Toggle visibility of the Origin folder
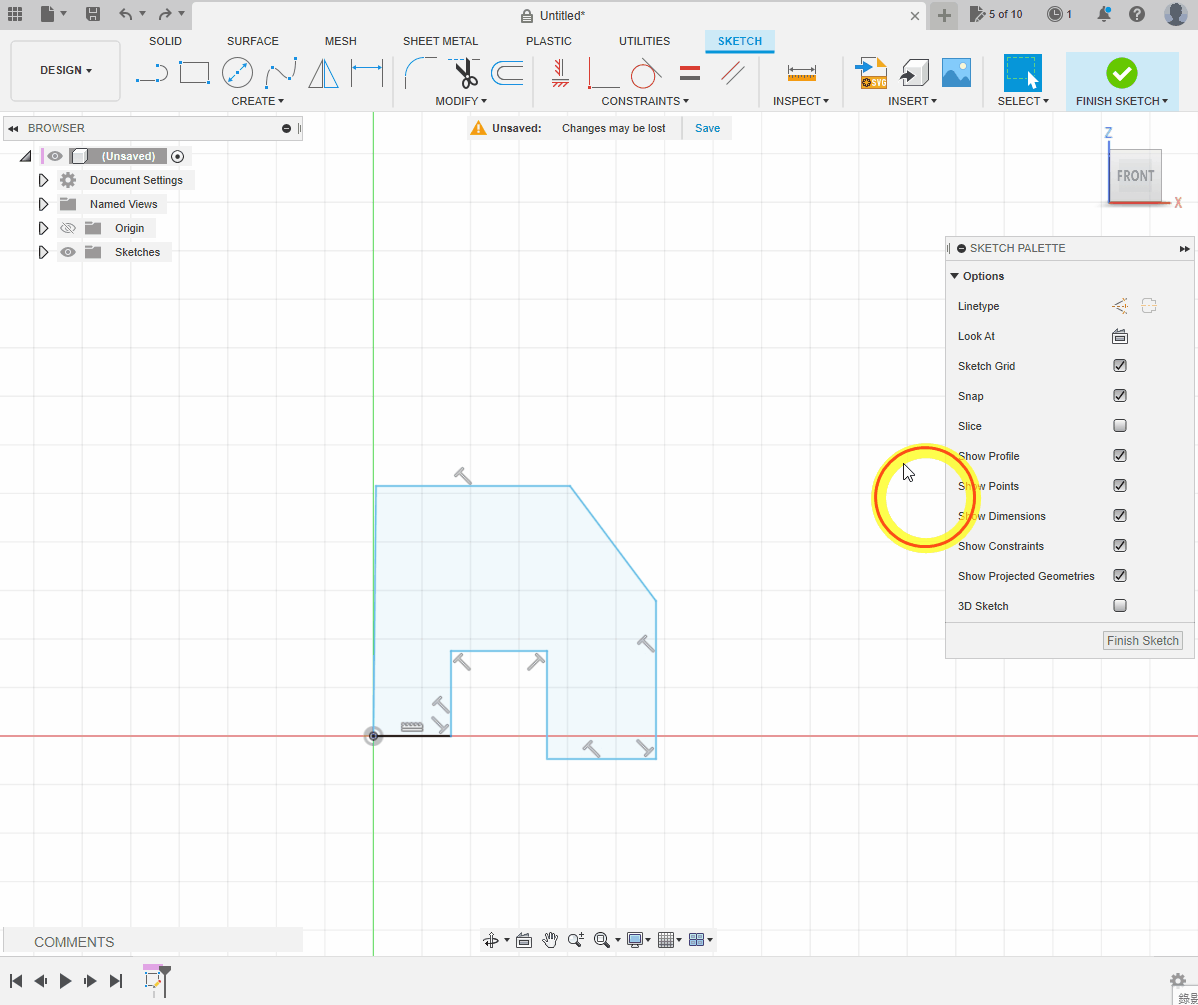Image resolution: width=1198 pixels, height=1005 pixels. (68, 228)
